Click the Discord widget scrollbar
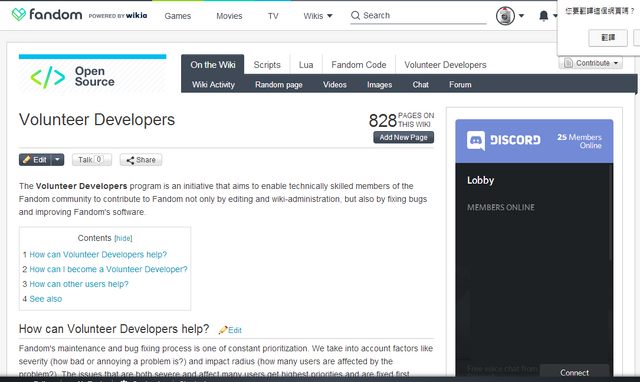 [611, 212]
